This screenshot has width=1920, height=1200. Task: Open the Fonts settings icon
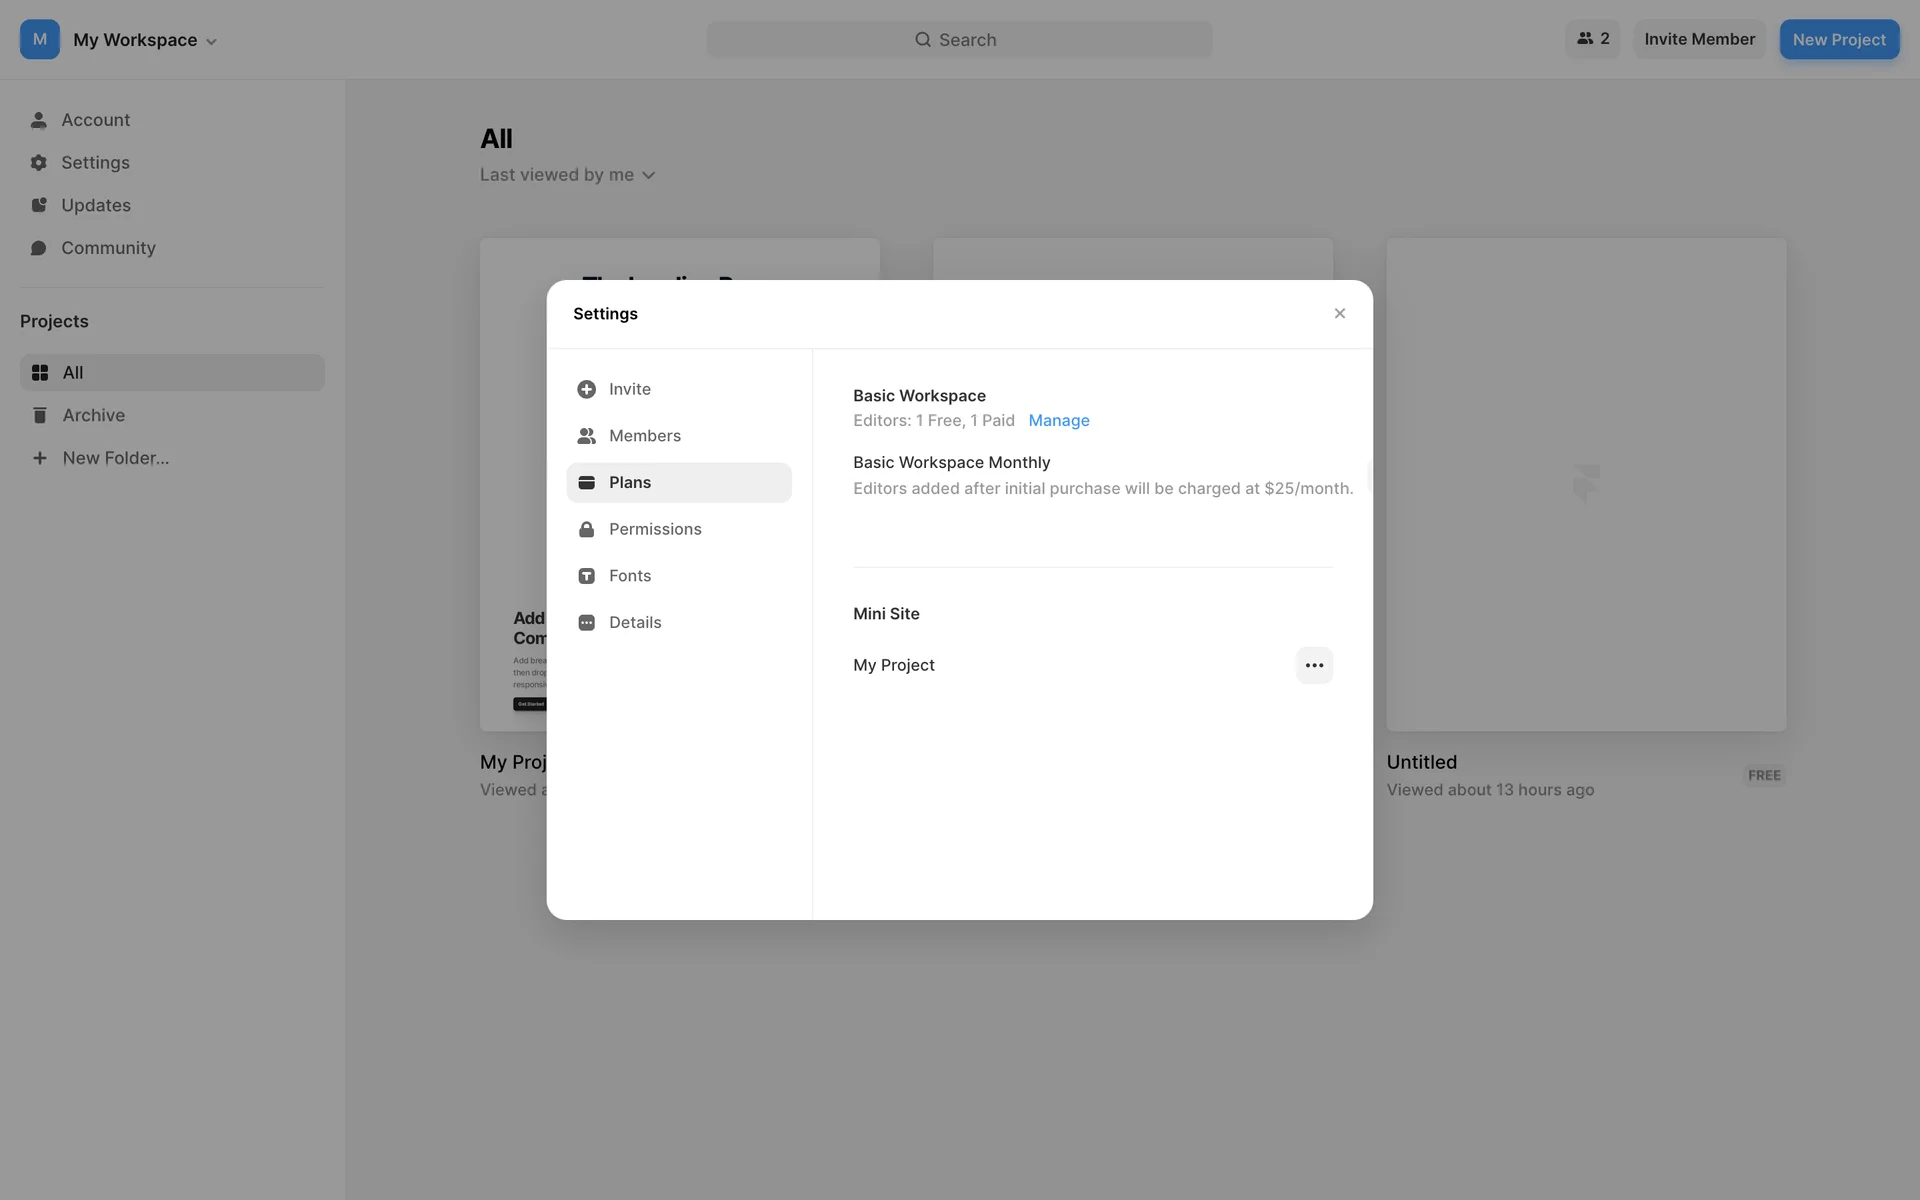tap(587, 576)
